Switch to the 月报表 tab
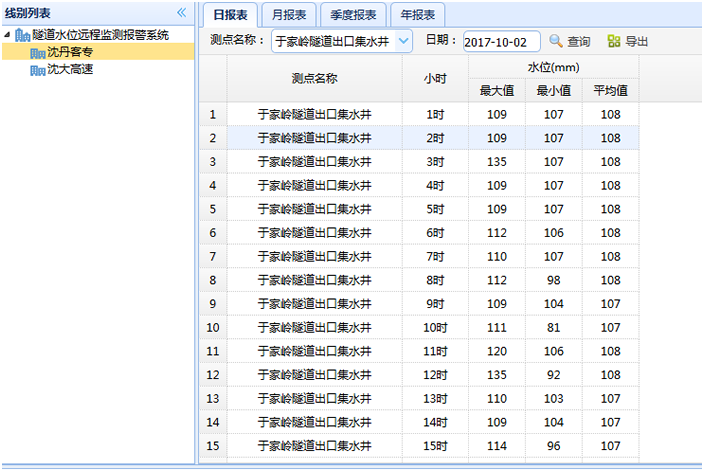Viewport: 704px width, 470px height. click(289, 14)
